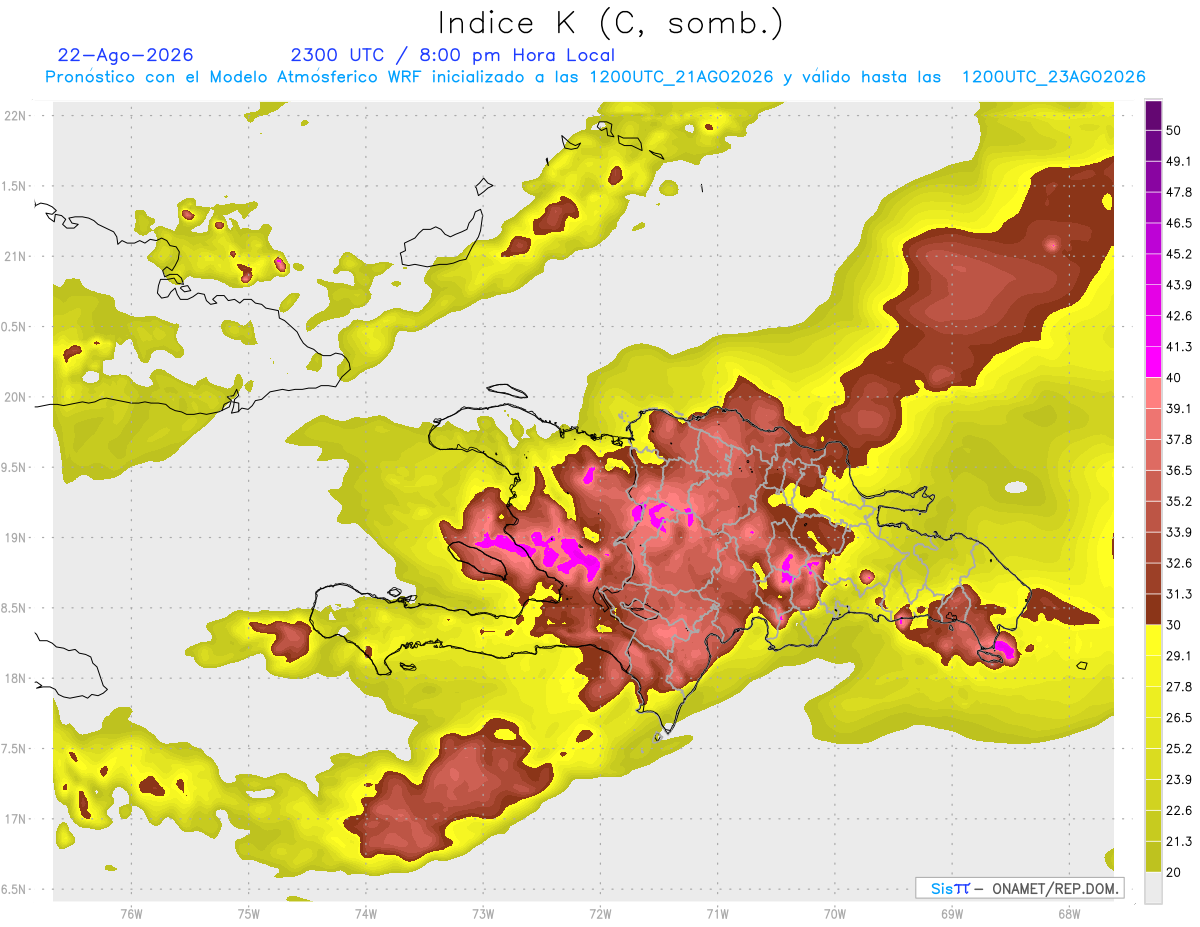Viewport: 1200px width, 927px height.
Task: Click the colorbar value '47.8'
Action: (x=1178, y=192)
